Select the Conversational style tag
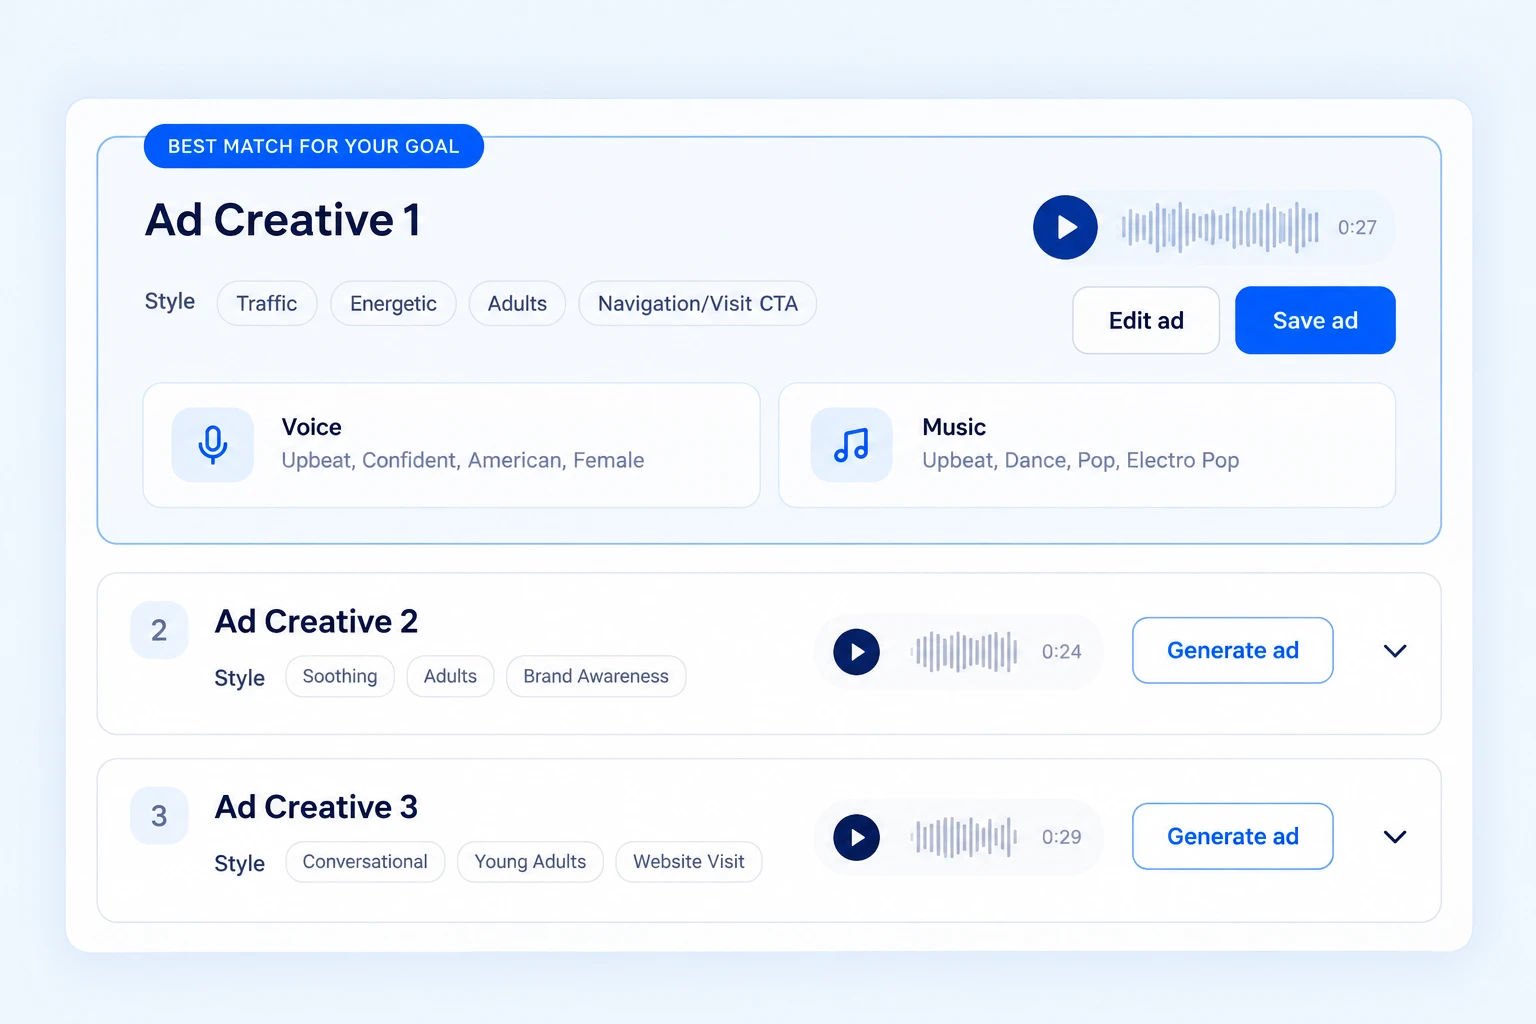The image size is (1536, 1024). (x=365, y=862)
